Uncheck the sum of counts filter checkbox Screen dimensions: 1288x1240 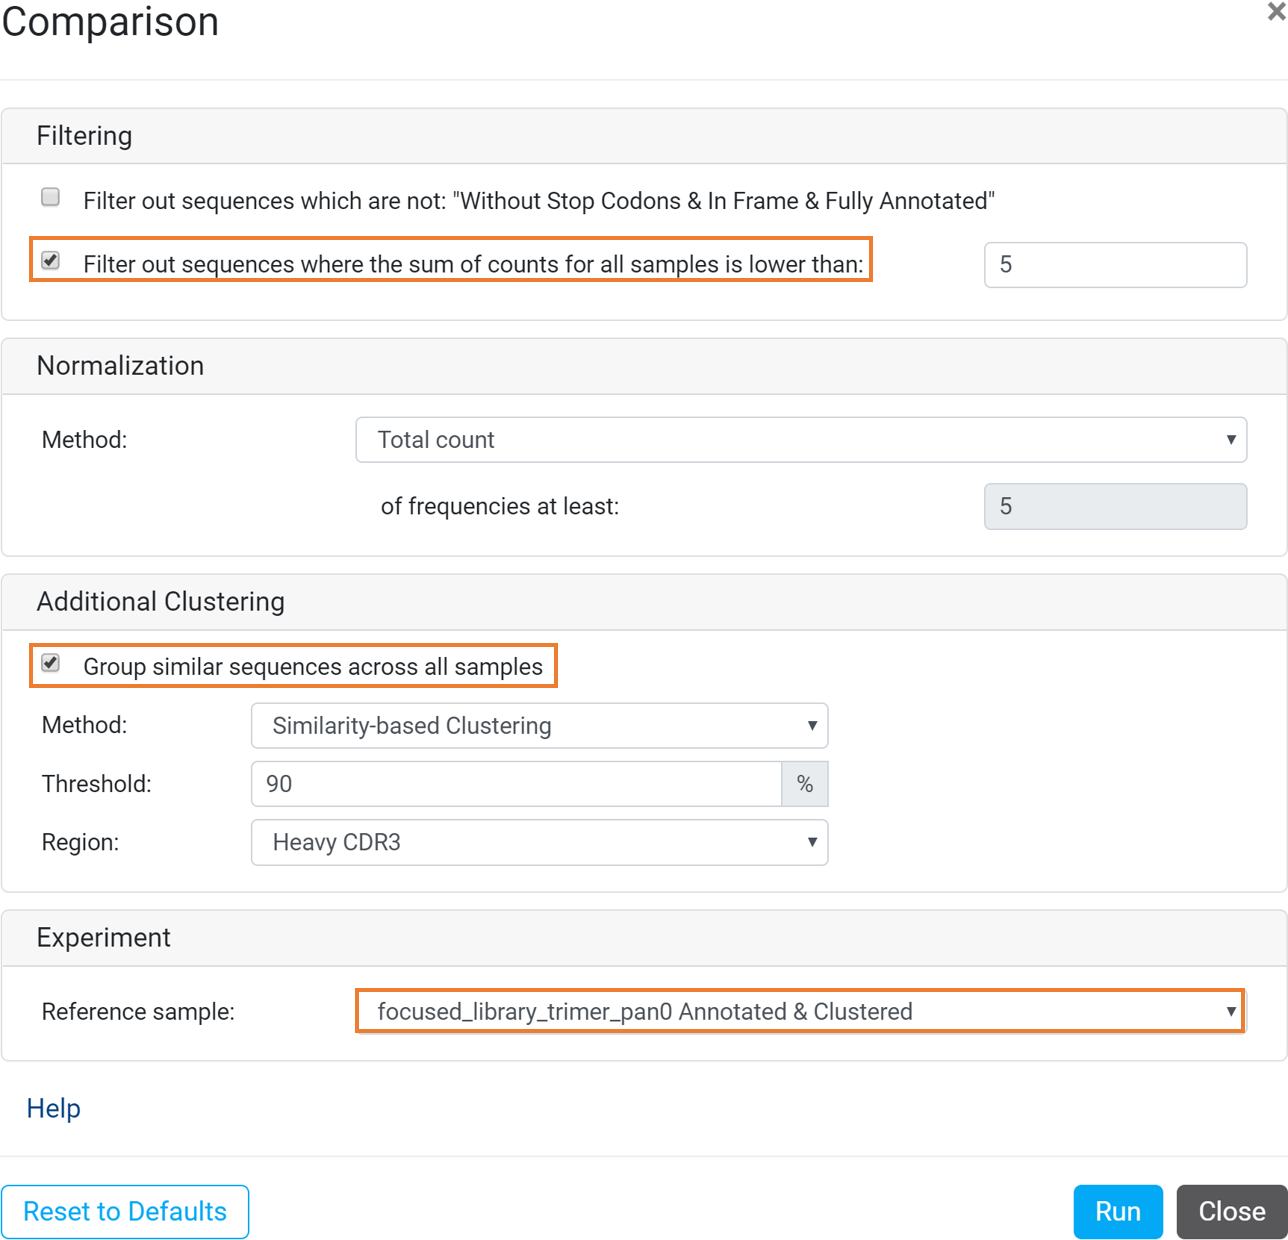[51, 261]
